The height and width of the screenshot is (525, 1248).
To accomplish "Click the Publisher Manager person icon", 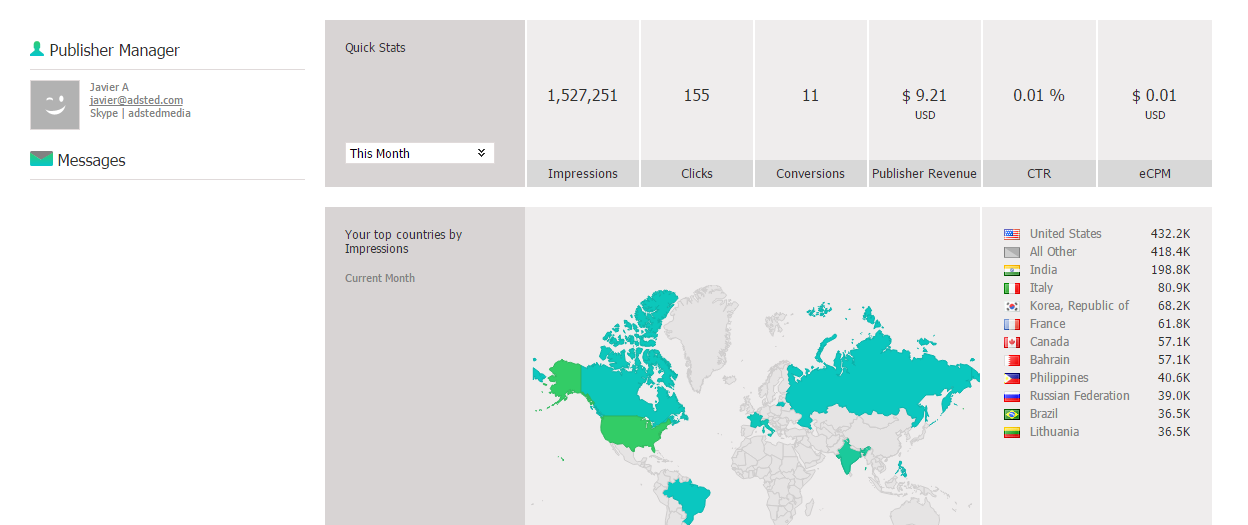I will click(37, 48).
